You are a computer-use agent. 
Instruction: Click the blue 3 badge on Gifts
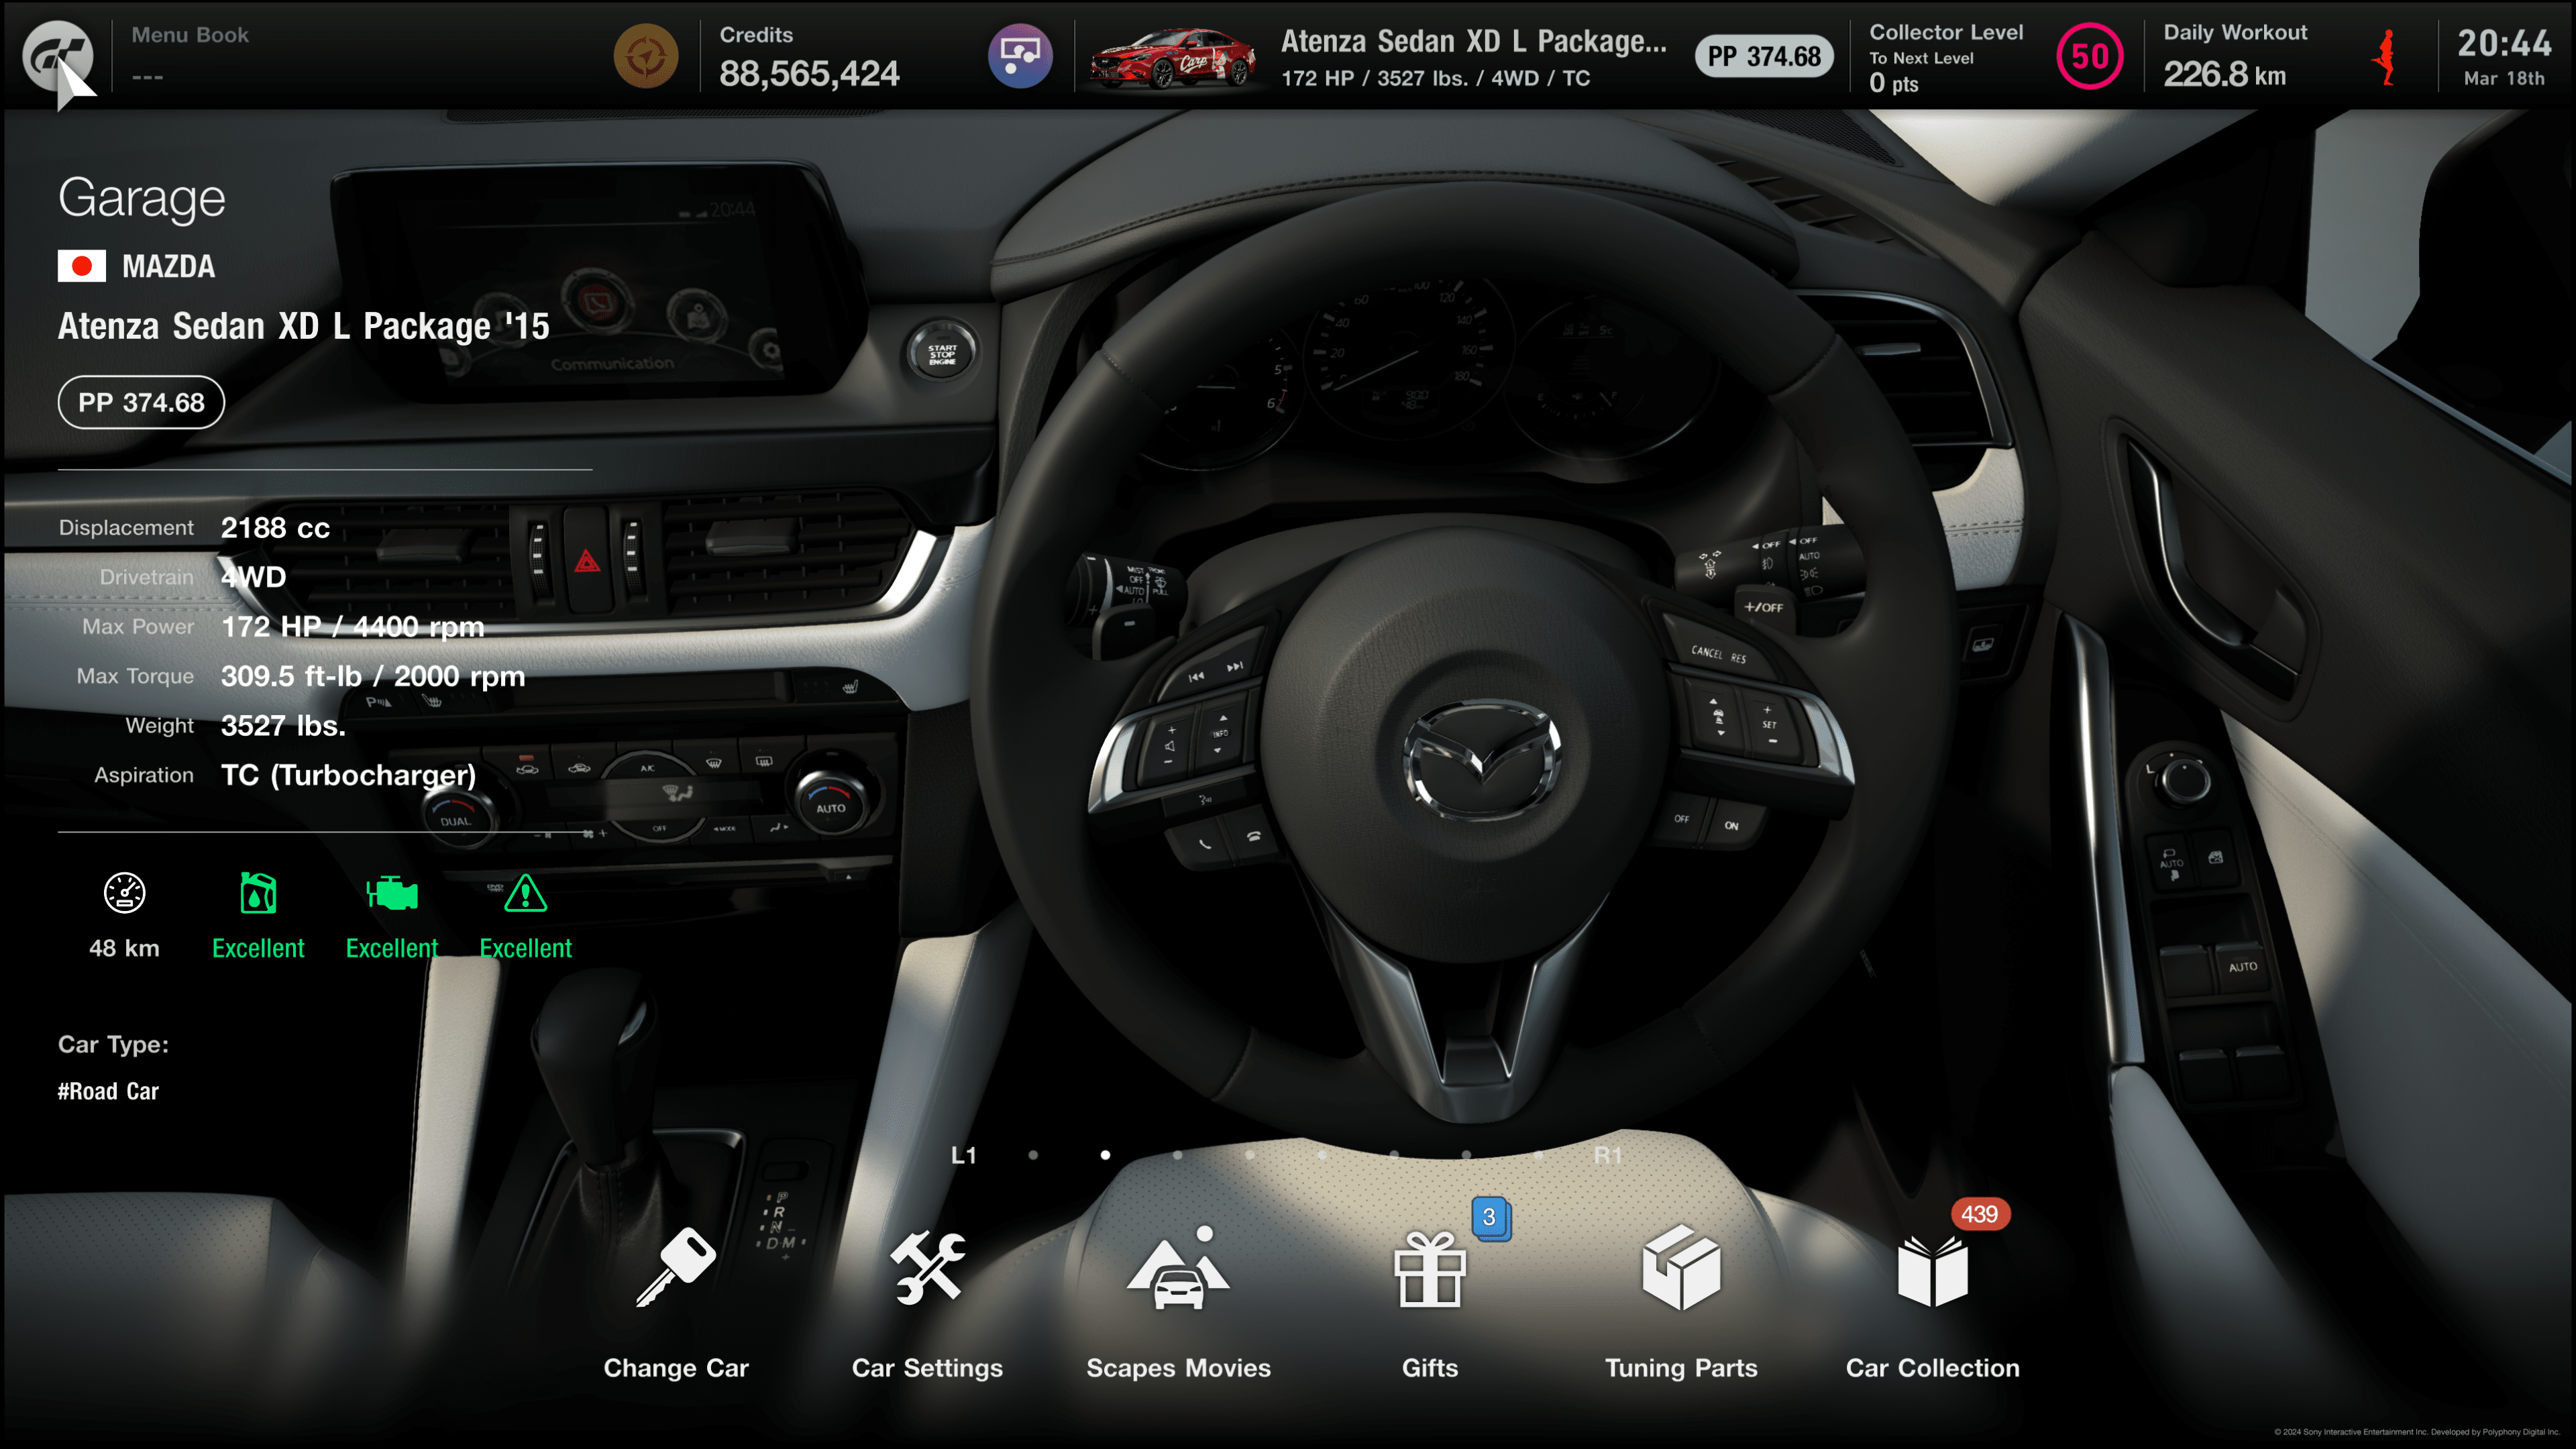tap(1490, 1217)
